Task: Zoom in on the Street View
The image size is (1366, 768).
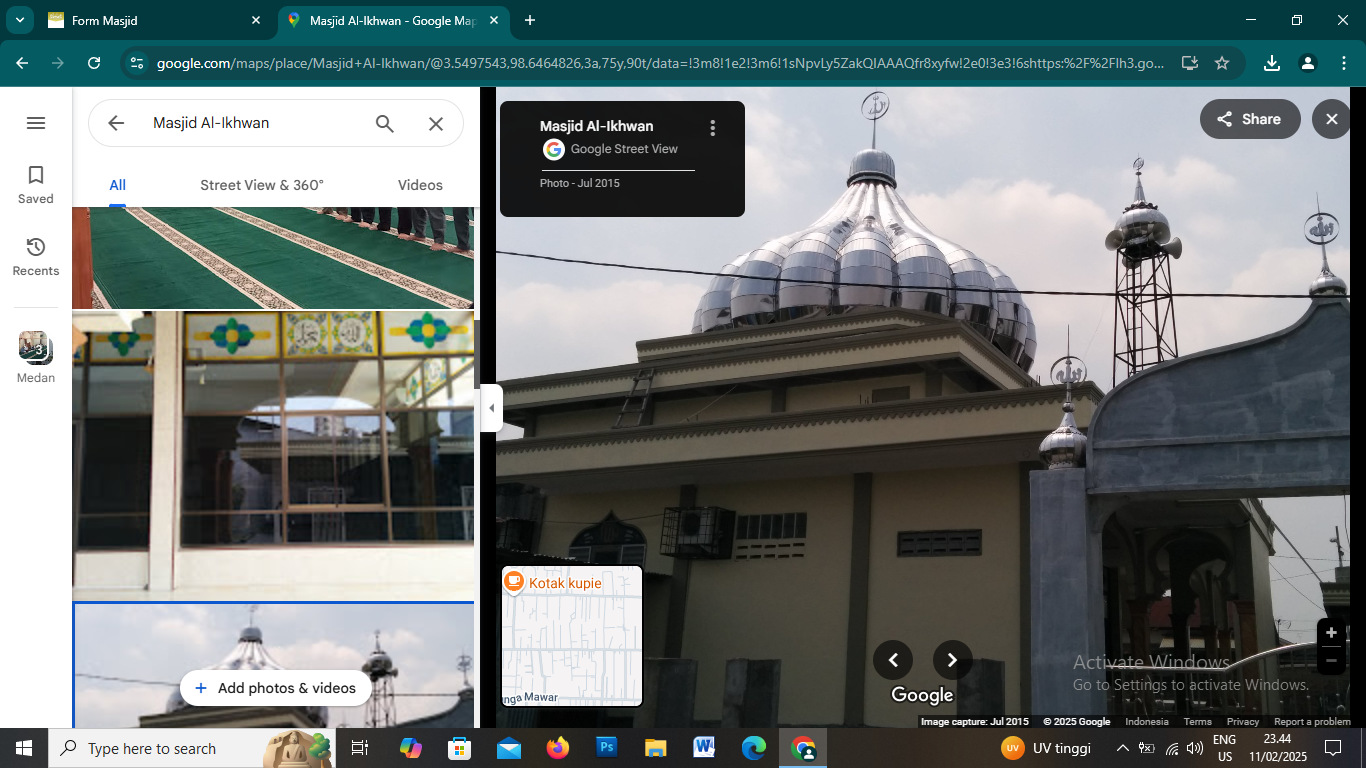Action: pyautogui.click(x=1331, y=633)
